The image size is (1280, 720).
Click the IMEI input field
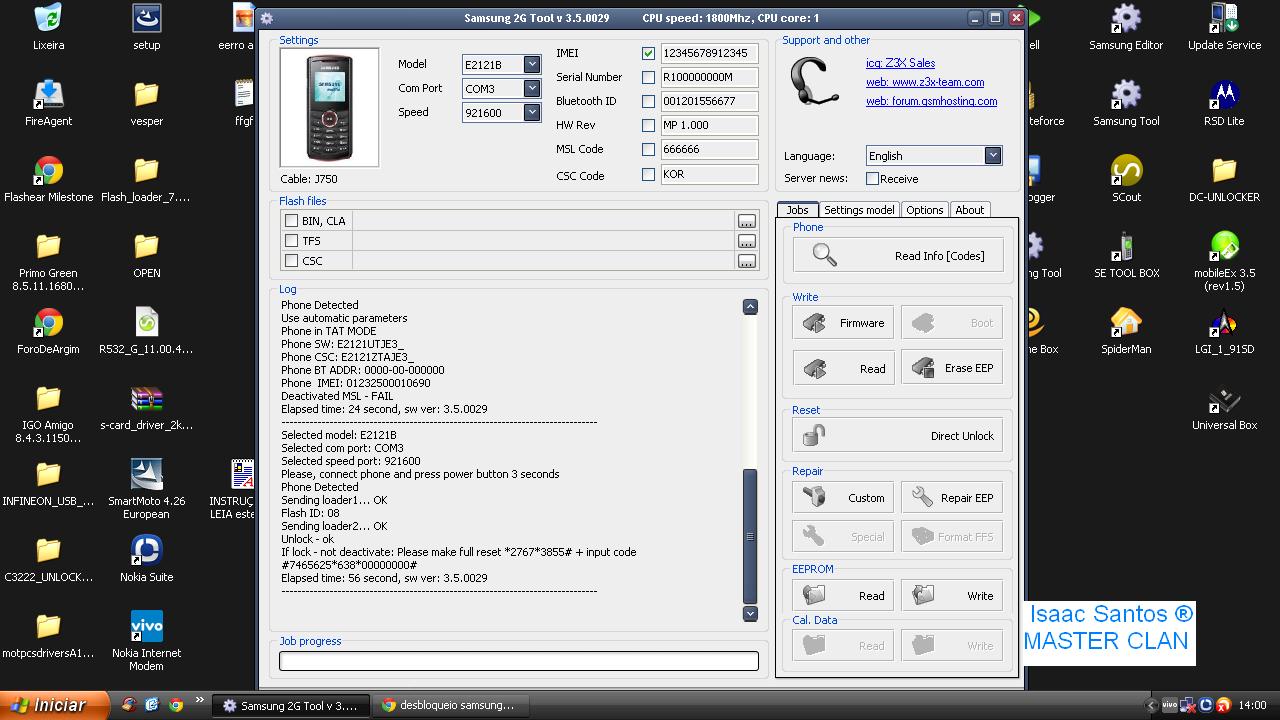point(709,53)
